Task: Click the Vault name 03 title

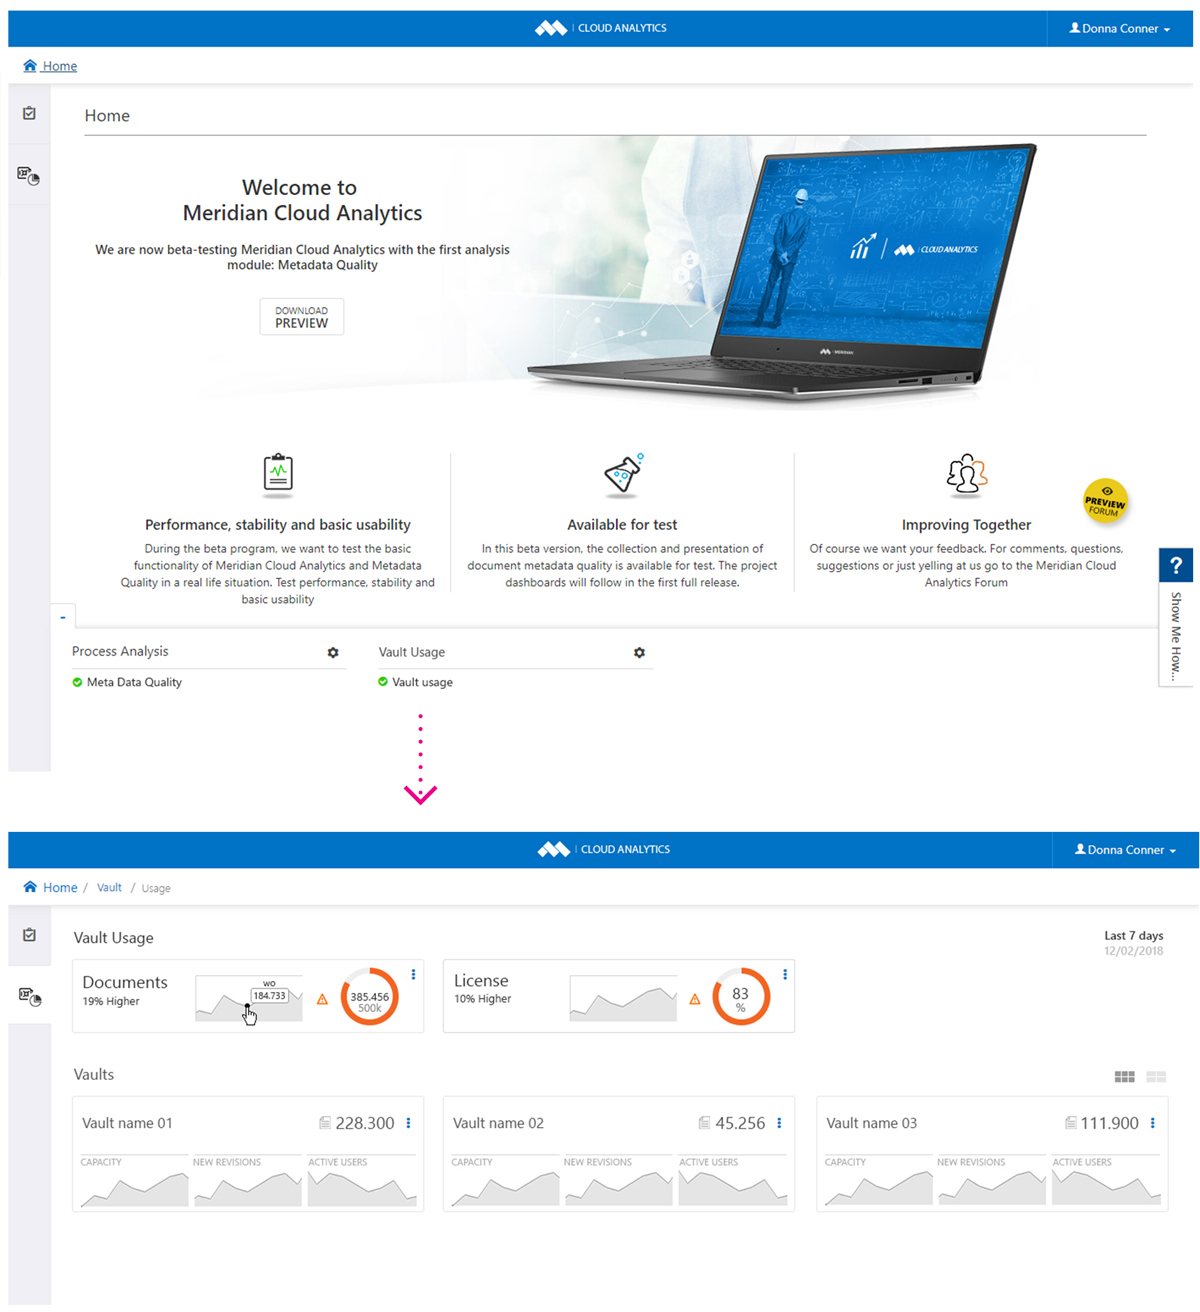Action: tap(871, 1124)
